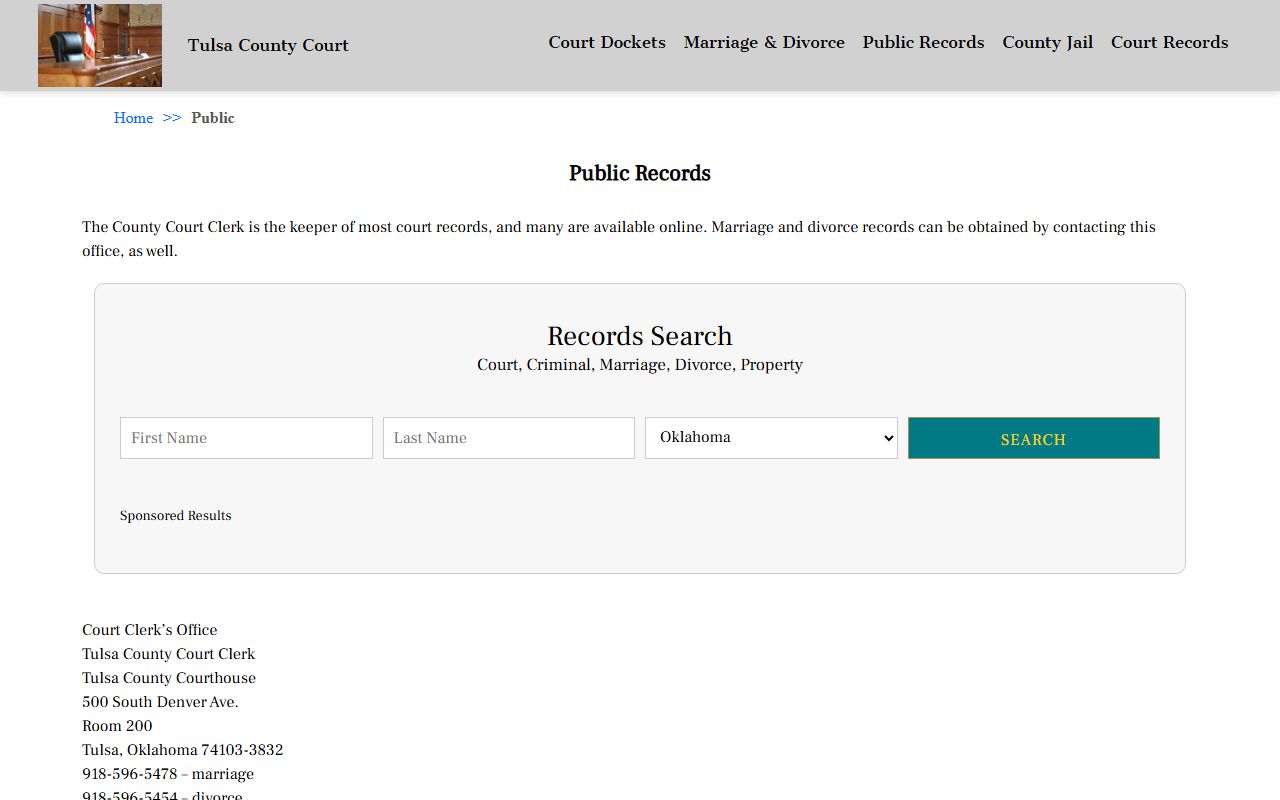Go to Marriage & Divorce page
This screenshot has height=800, width=1280.
(x=764, y=42)
